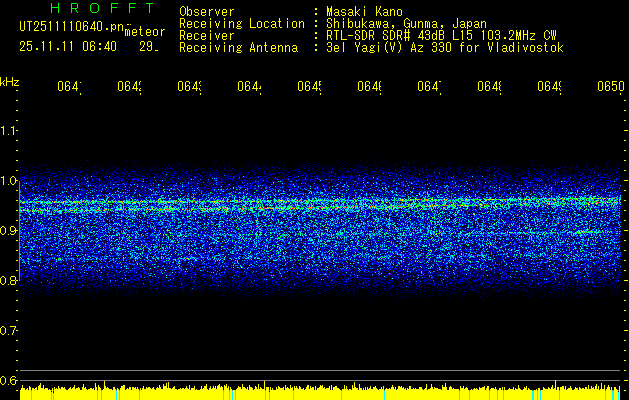Click the 0.6 frequency axis label

click(x=9, y=381)
